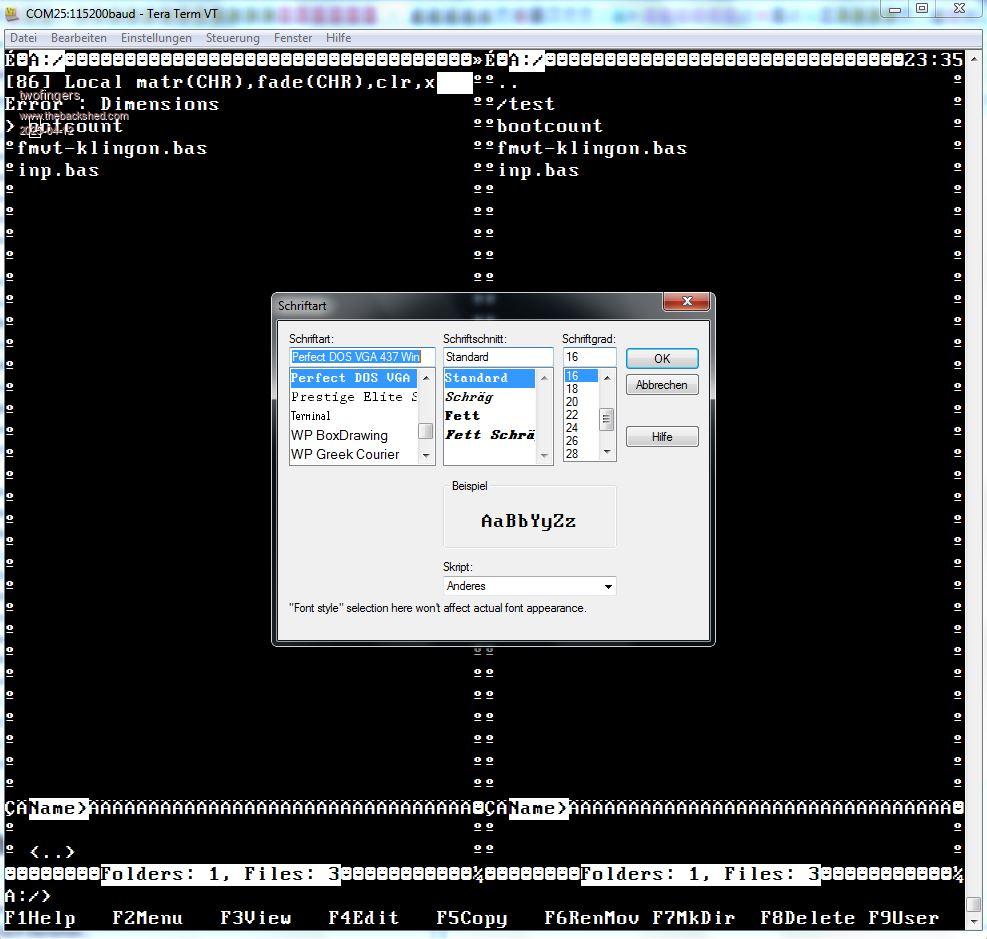Open the Steuerung menu
The height and width of the screenshot is (939, 987).
coord(232,38)
